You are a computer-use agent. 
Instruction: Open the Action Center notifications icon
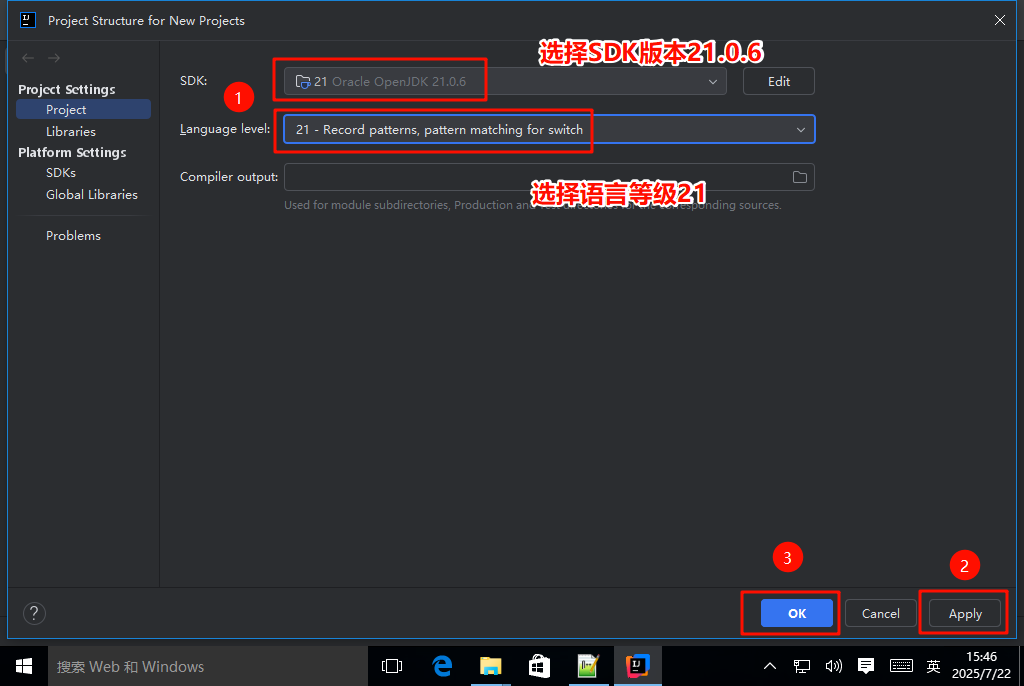866,666
